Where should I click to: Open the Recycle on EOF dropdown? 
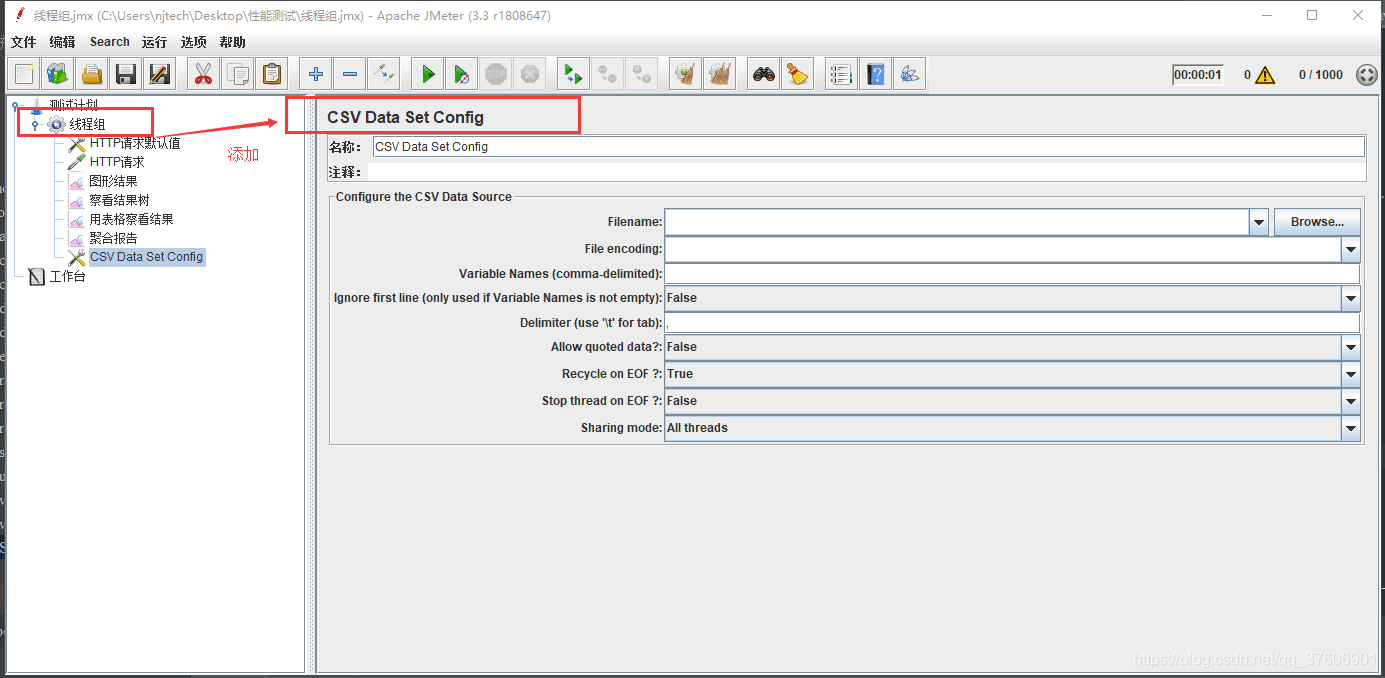tap(1351, 374)
